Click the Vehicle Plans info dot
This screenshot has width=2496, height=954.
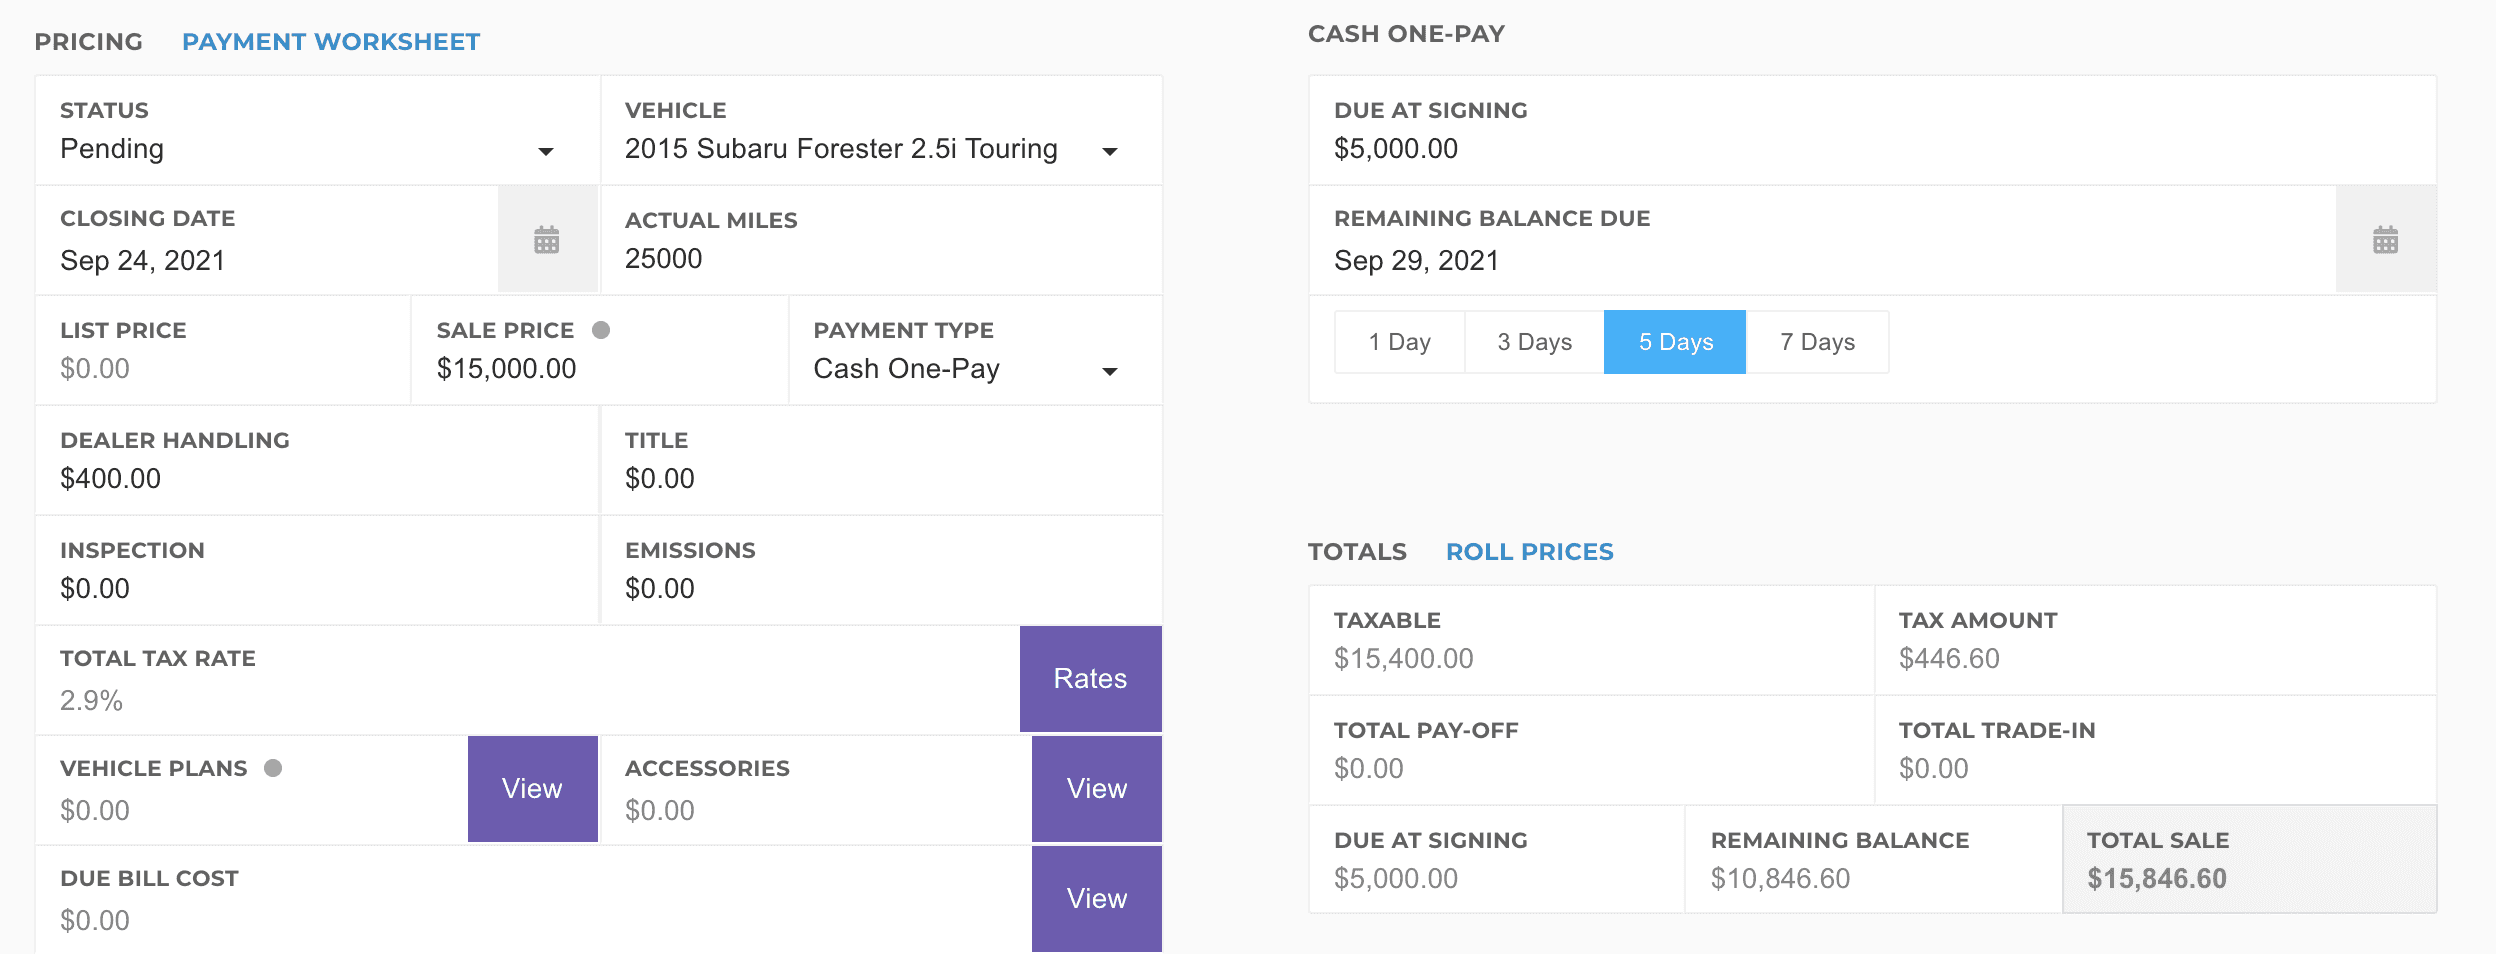click(x=273, y=768)
